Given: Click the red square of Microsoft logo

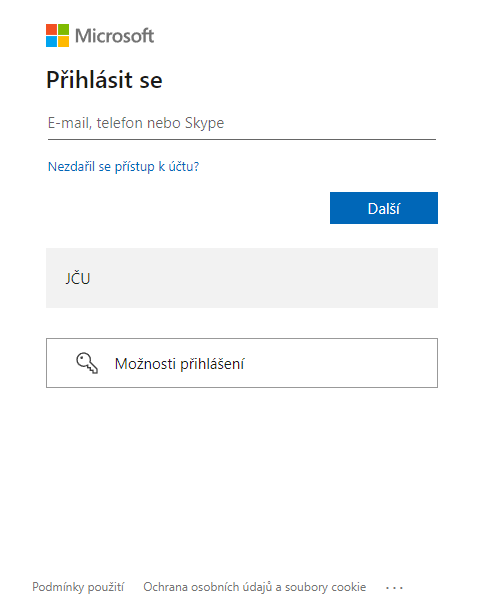Looking at the screenshot, I should pyautogui.click(x=52, y=29).
